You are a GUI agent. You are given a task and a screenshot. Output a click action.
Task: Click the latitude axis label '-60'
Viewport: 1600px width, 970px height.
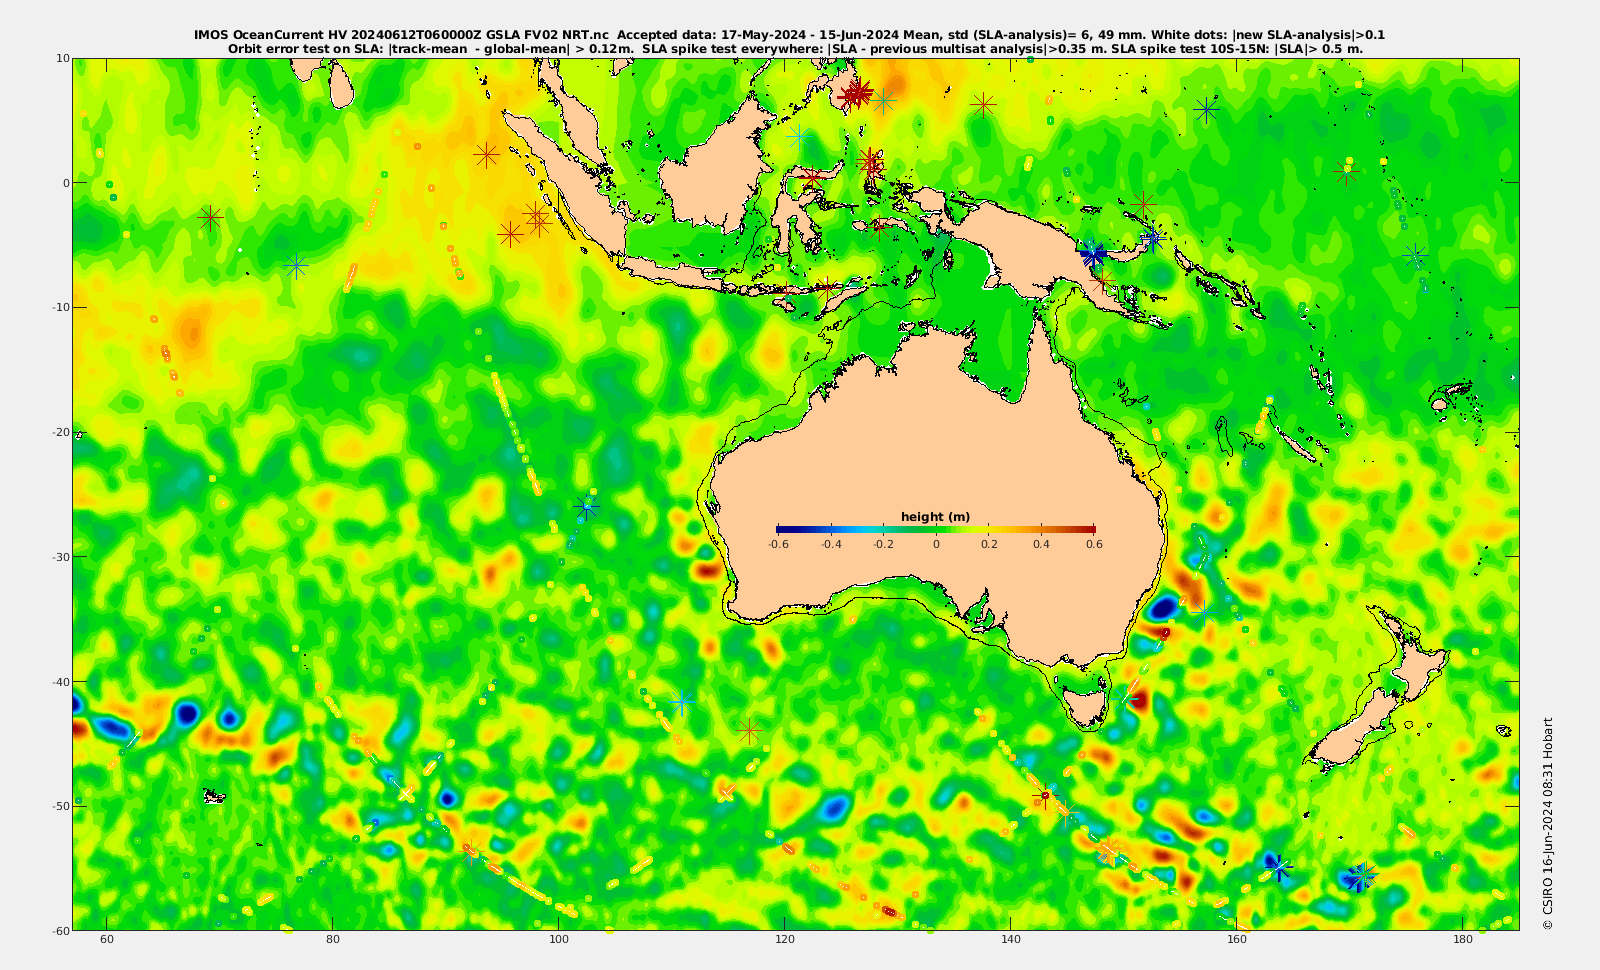click(x=61, y=930)
